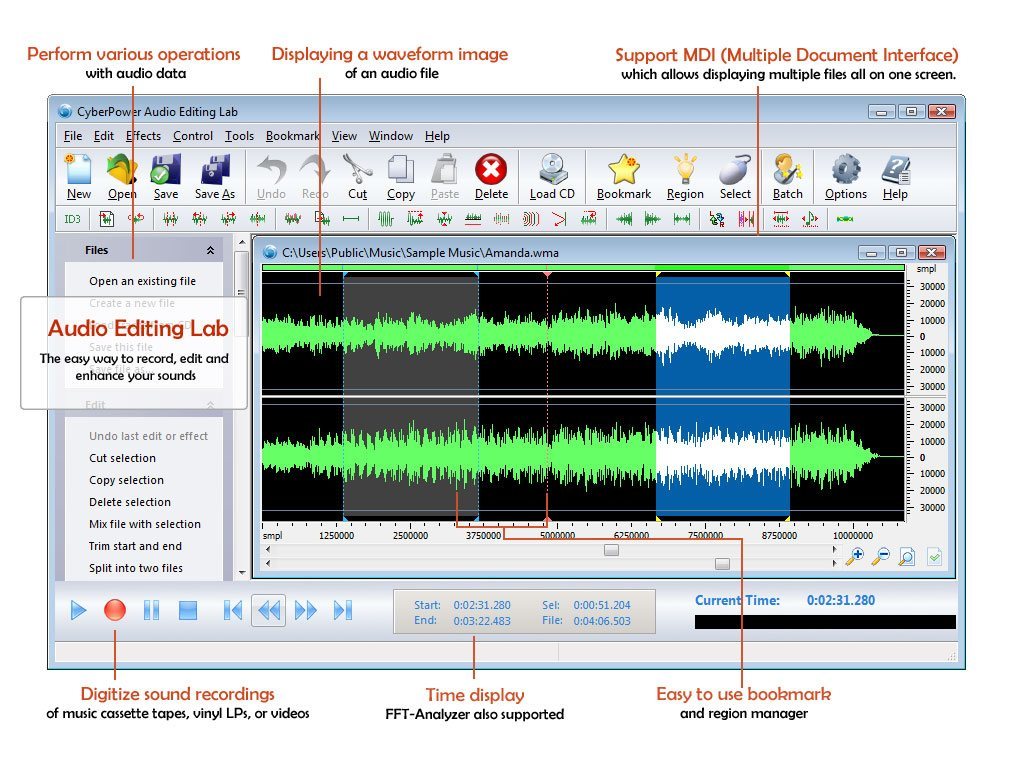Select the Load CD tool
1024x768 pixels.
(x=552, y=176)
